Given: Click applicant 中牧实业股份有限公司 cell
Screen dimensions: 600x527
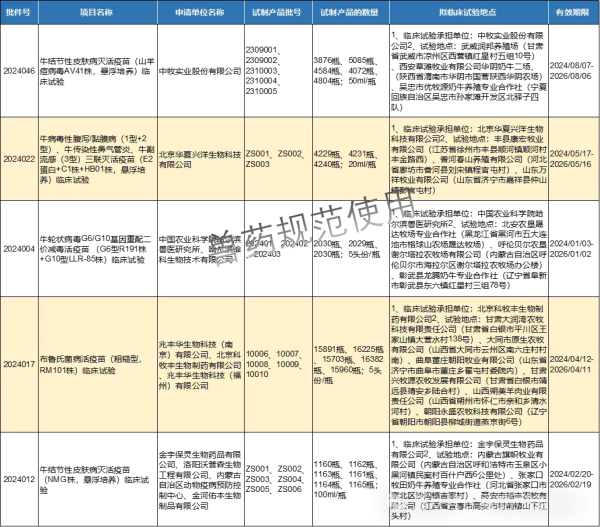Looking at the screenshot, I should tap(201, 71).
